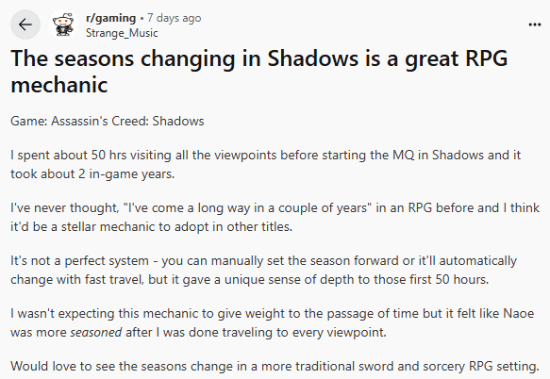
Task: Click the paragraph about spending 50 hrs
Action: tap(266, 164)
